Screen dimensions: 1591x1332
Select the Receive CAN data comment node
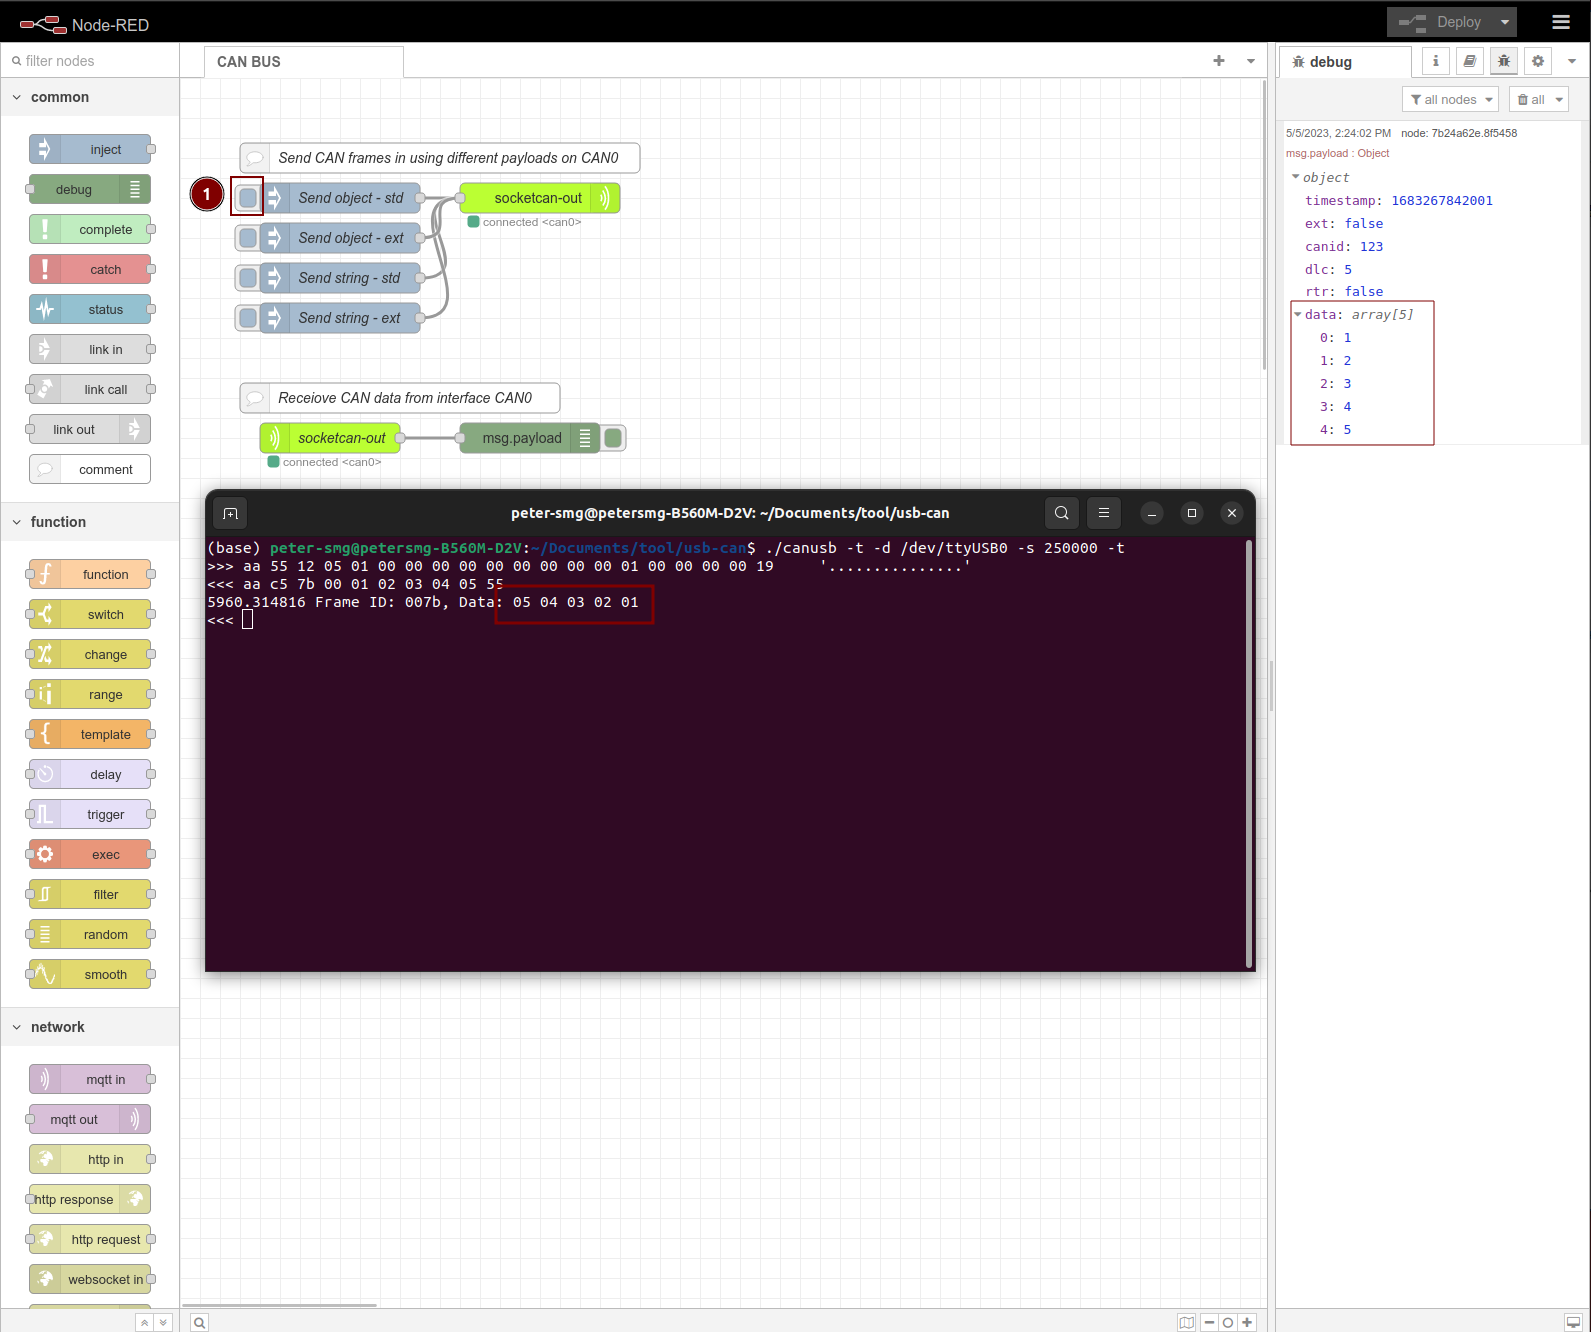(x=400, y=398)
